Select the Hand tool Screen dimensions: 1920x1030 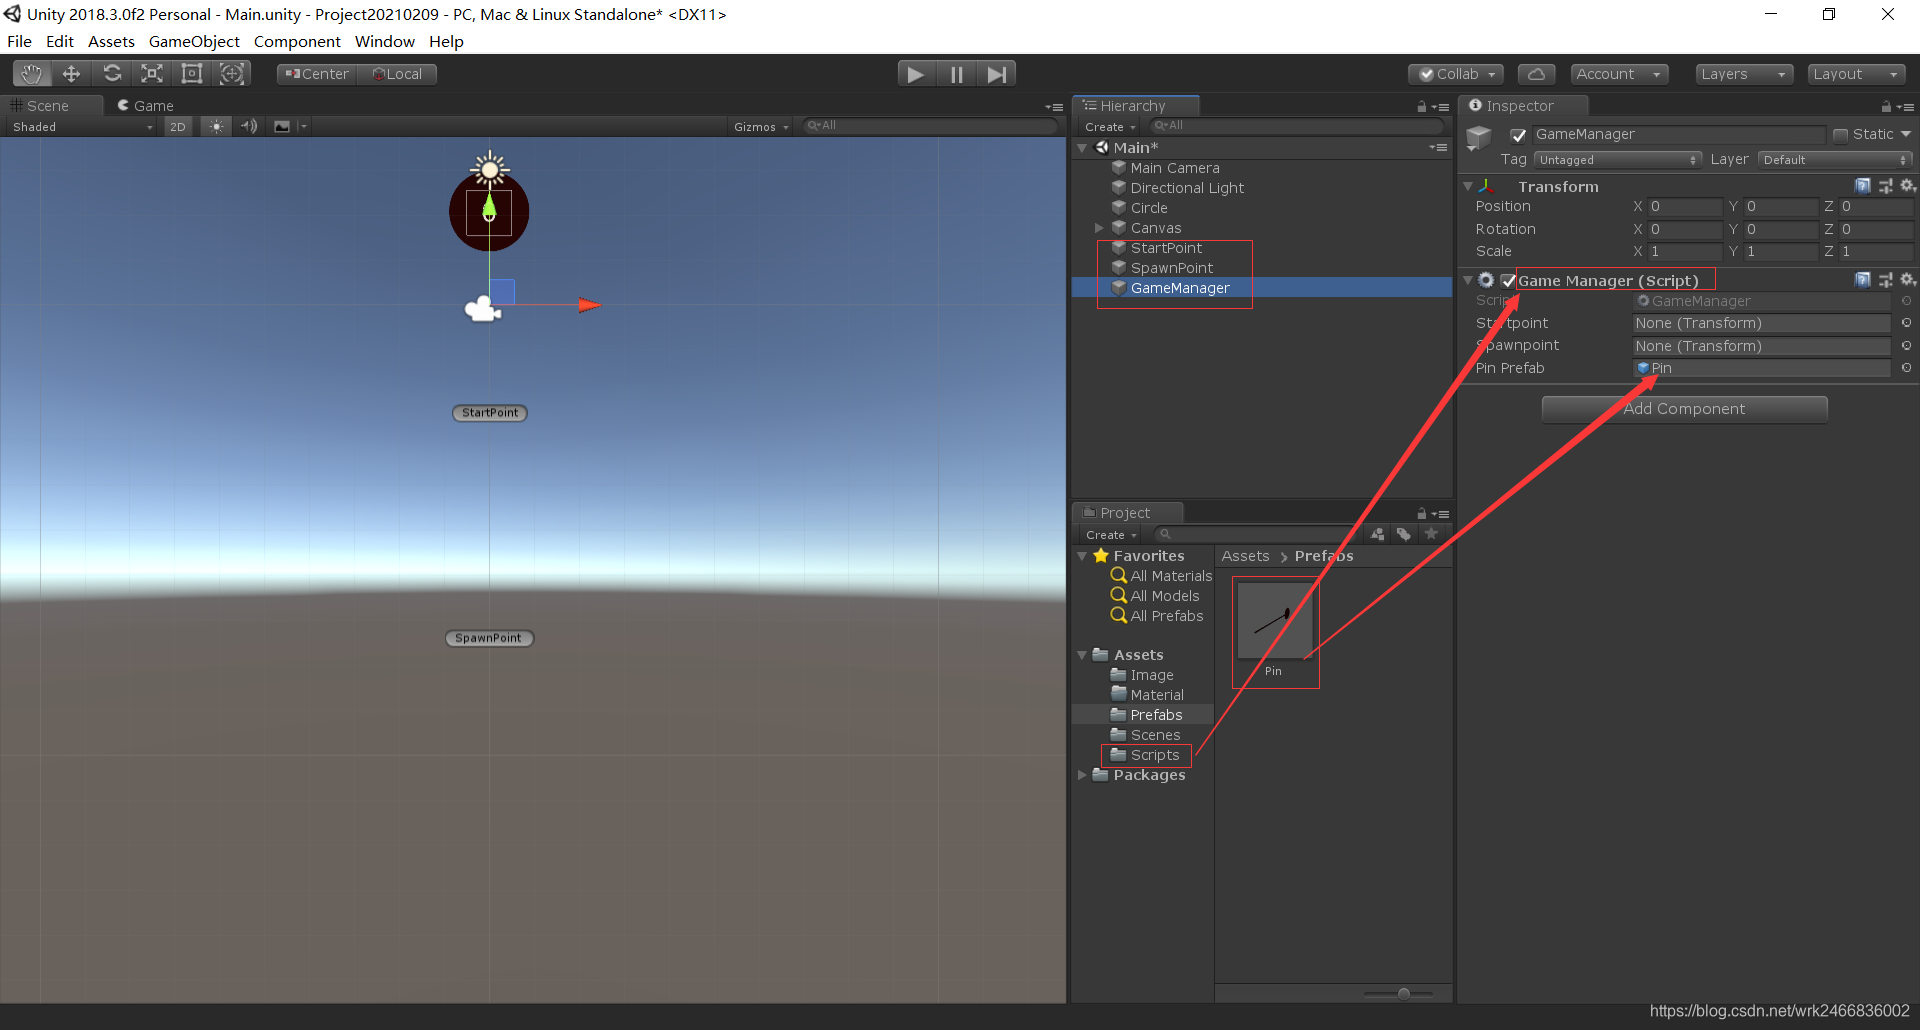click(31, 73)
